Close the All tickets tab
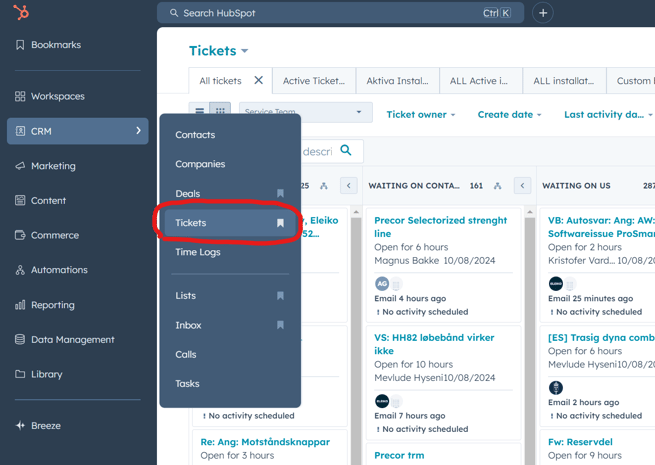This screenshot has height=465, width=655. pos(259,80)
